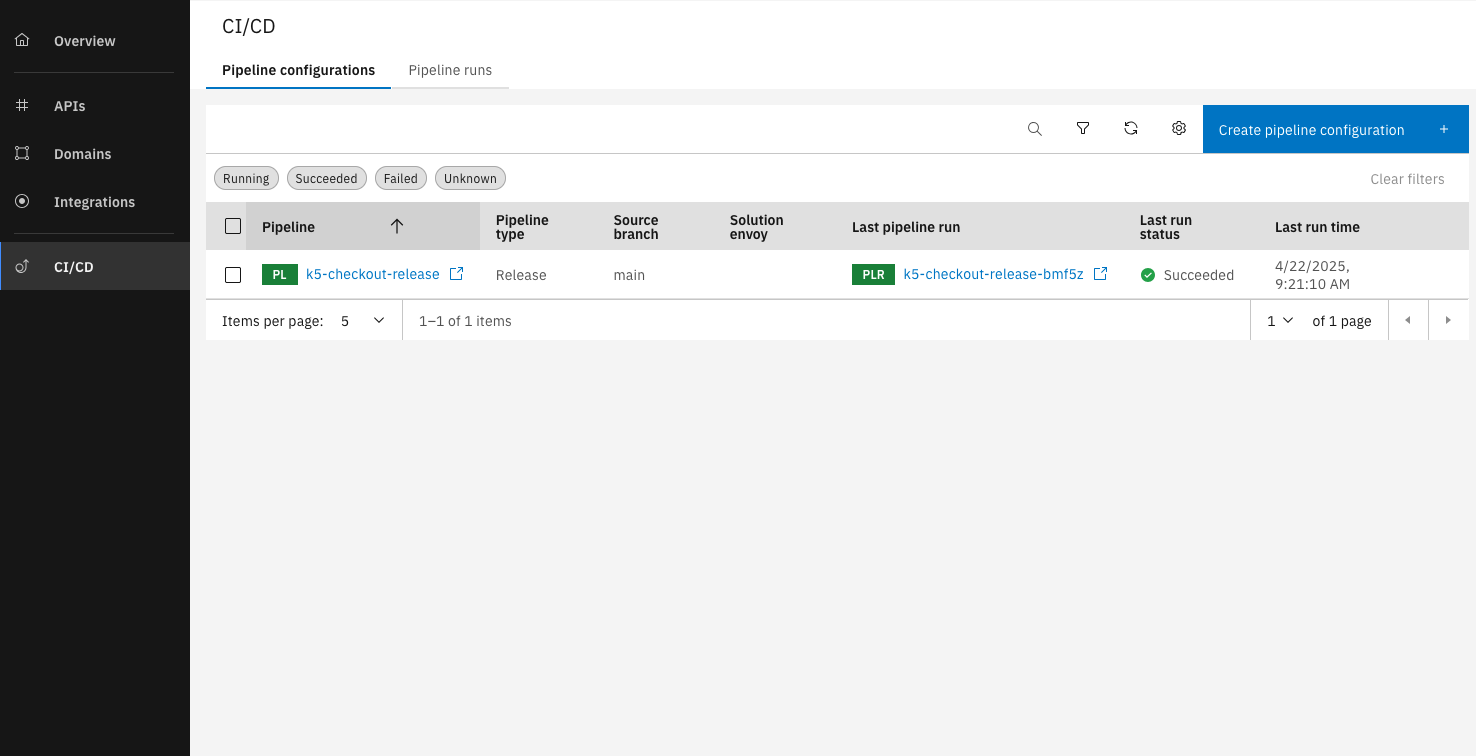Toggle the Failed status filter chip
The image size is (1476, 756).
[x=400, y=179]
